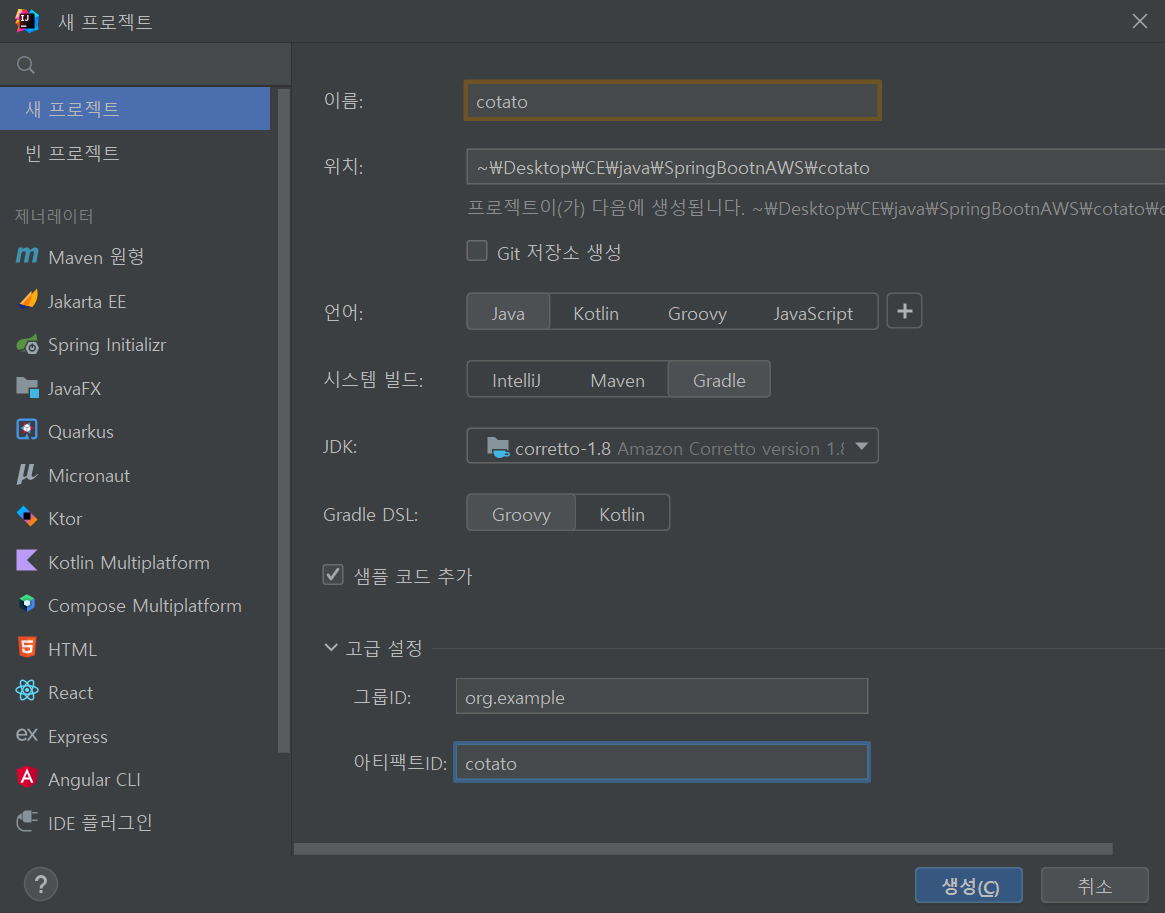Click the 시스템 빌드 label
1165x913 pixels.
click(x=373, y=380)
